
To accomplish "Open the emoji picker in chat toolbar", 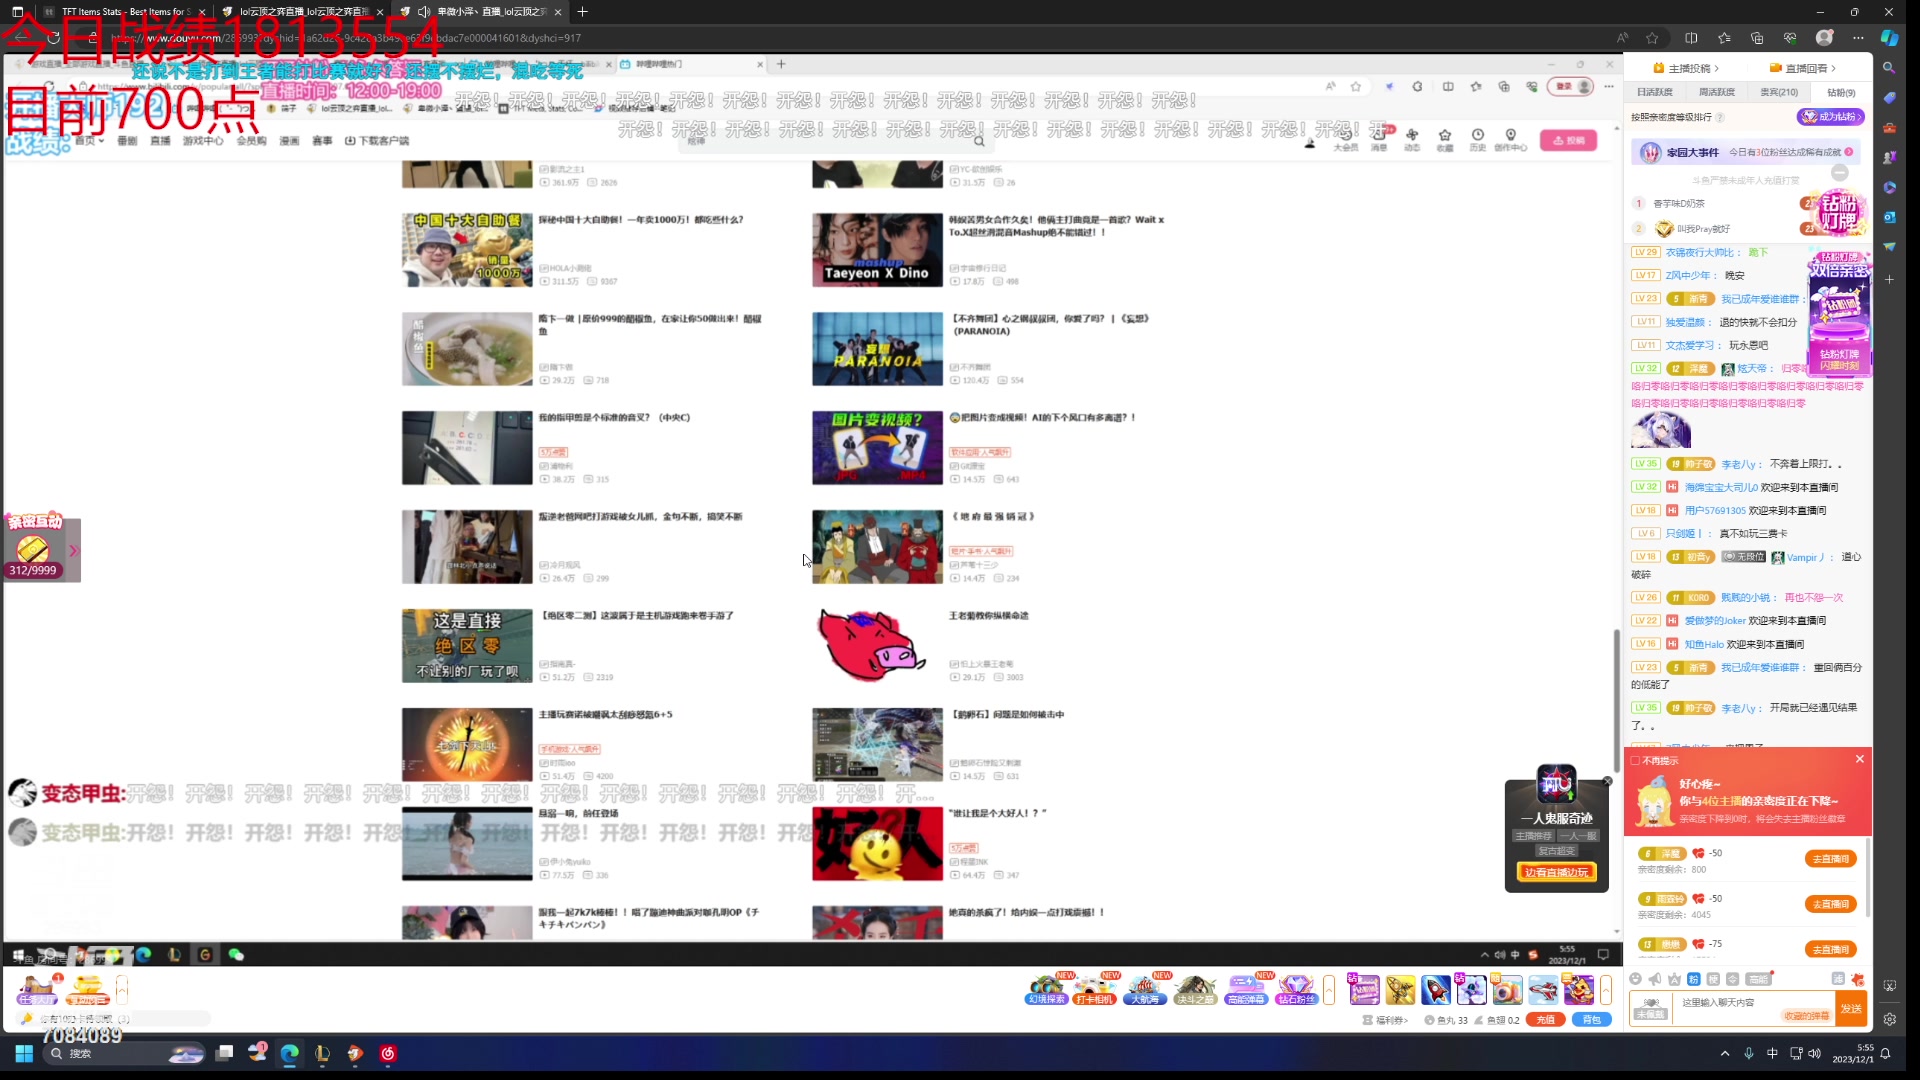I will (x=1636, y=979).
